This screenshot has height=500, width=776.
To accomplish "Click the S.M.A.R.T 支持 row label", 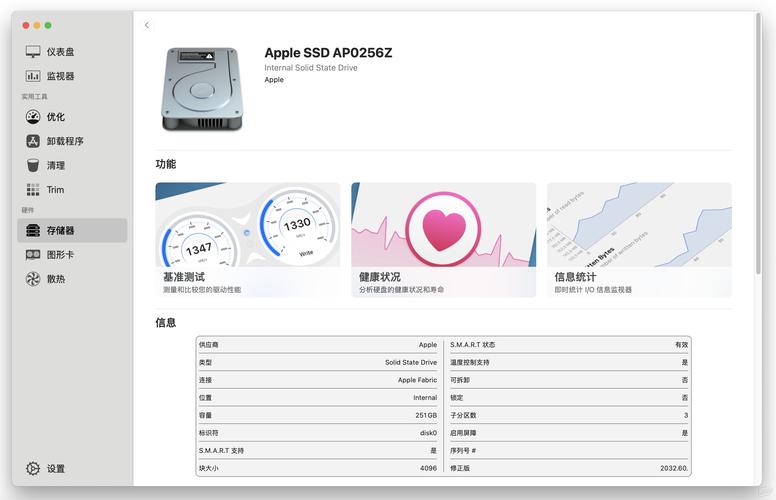I will click(221, 450).
